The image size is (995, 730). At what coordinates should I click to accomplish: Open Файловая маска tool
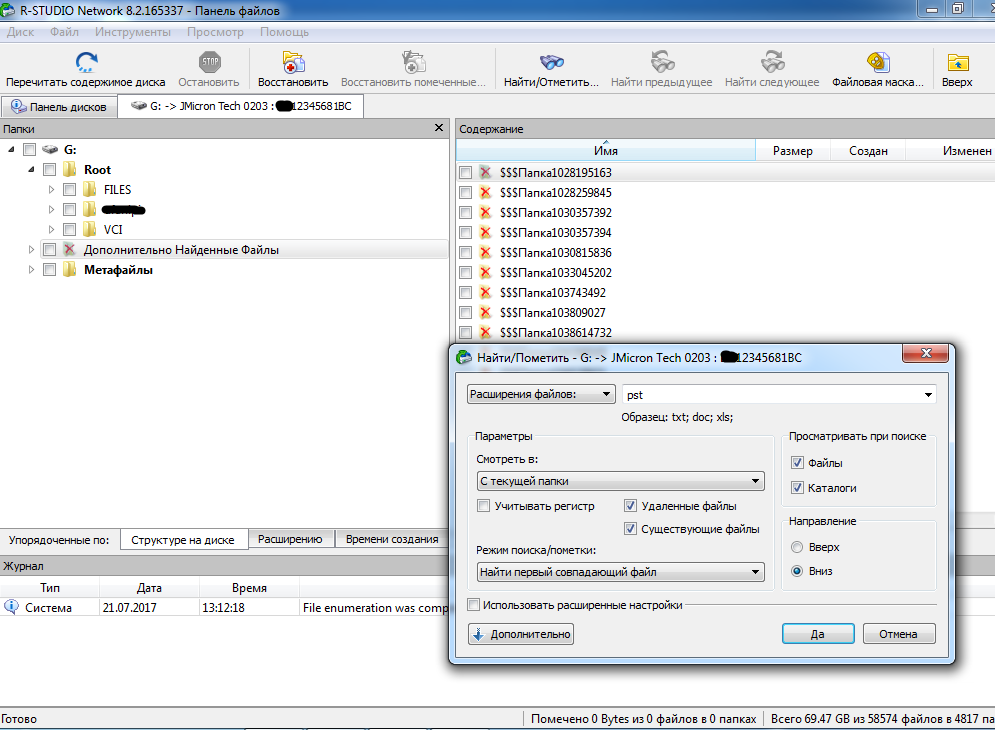pos(878,62)
